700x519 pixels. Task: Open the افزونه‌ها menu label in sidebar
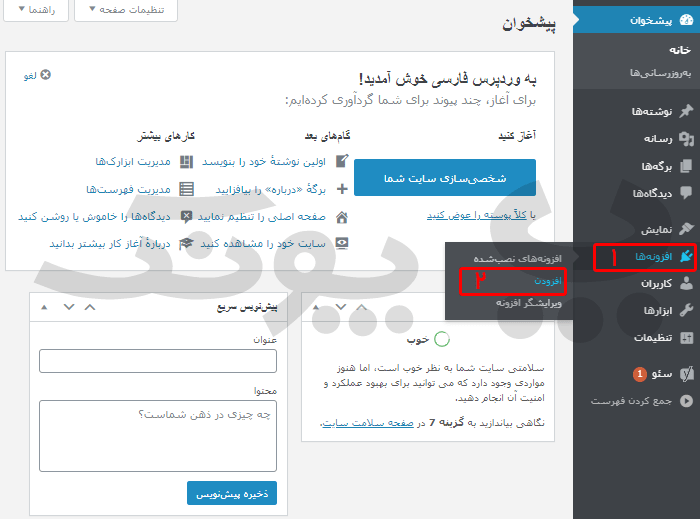coord(654,256)
